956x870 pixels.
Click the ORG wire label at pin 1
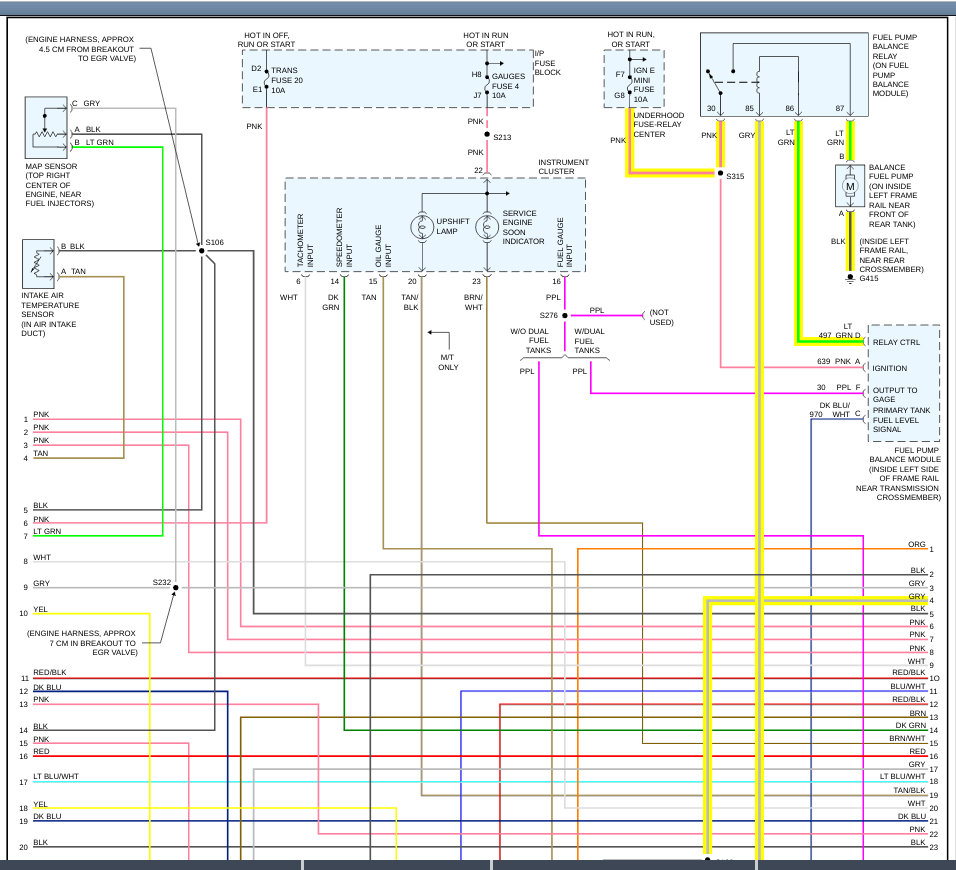916,544
